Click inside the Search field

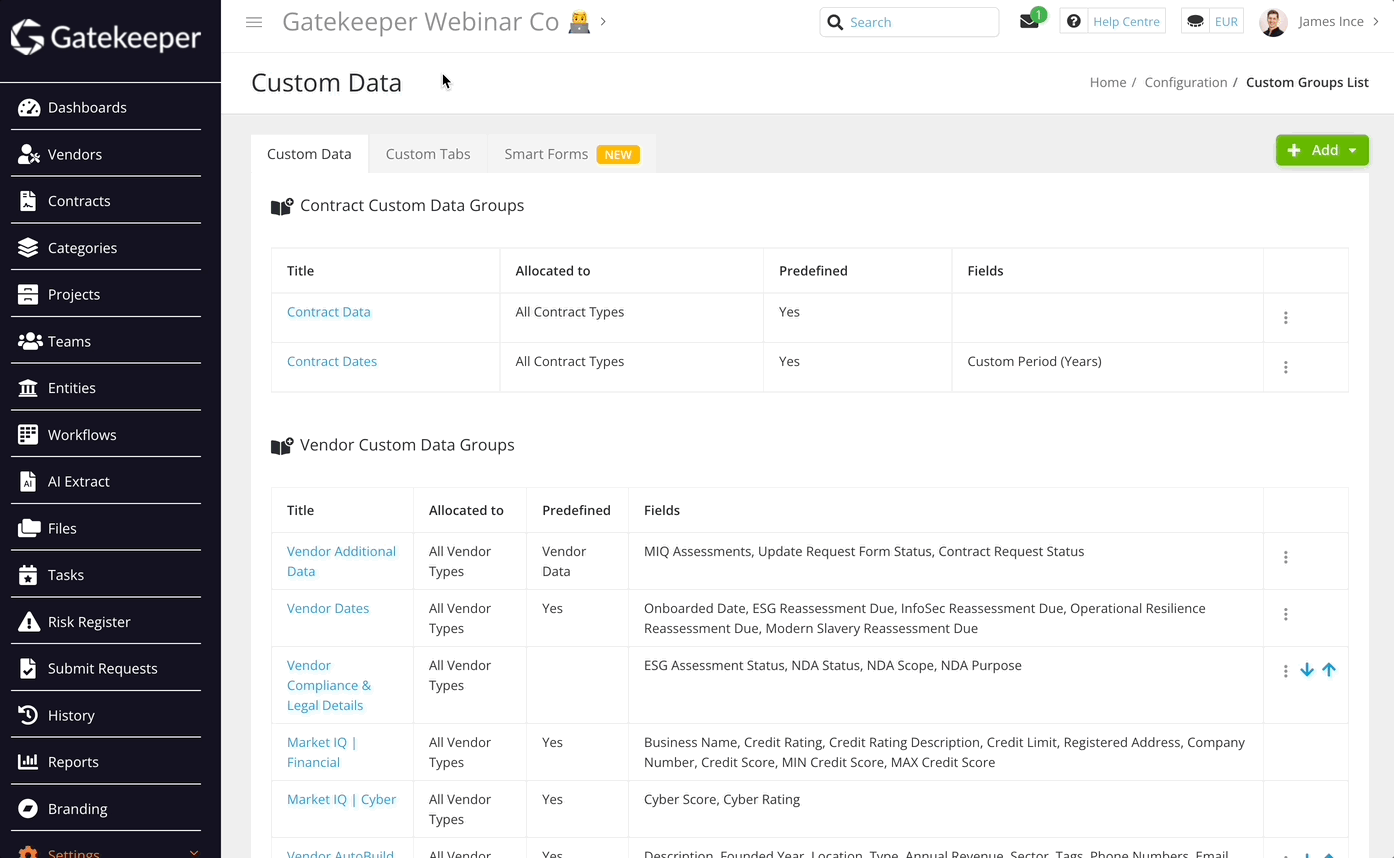point(910,21)
